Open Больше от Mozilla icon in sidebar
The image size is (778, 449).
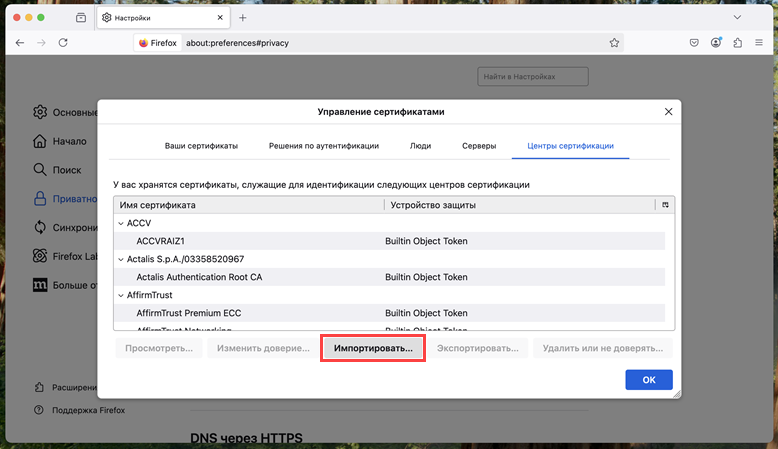pyautogui.click(x=40, y=285)
